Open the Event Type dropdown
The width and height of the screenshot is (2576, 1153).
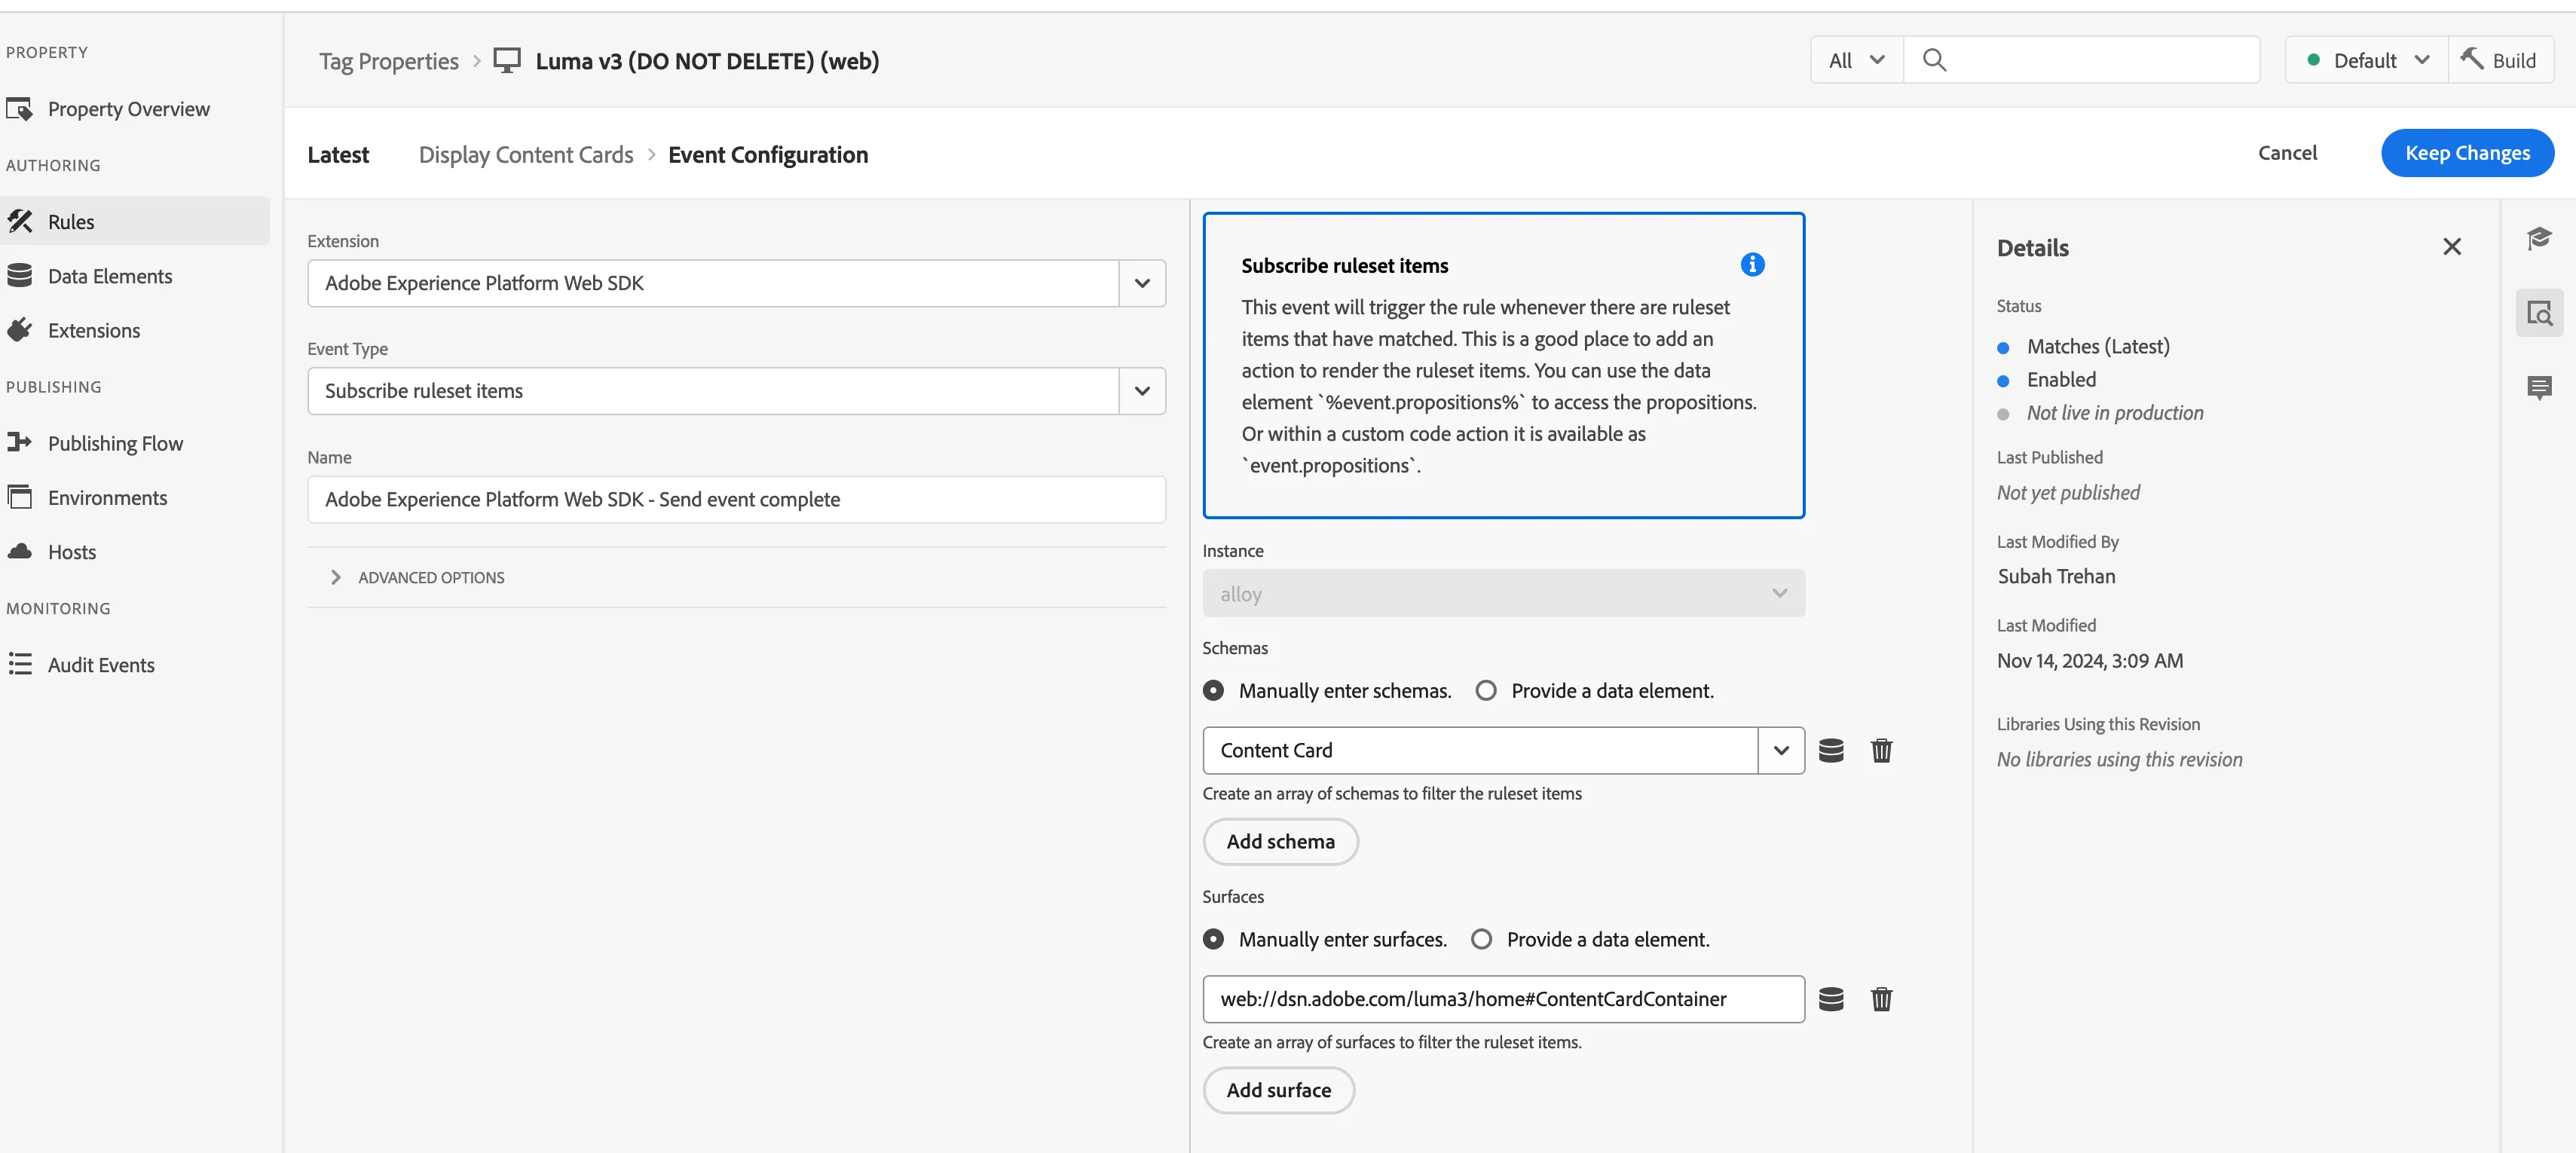pos(1142,391)
